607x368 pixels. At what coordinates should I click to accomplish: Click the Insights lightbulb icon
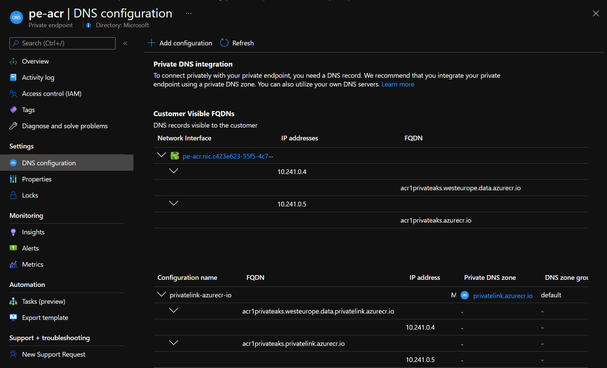click(x=13, y=232)
